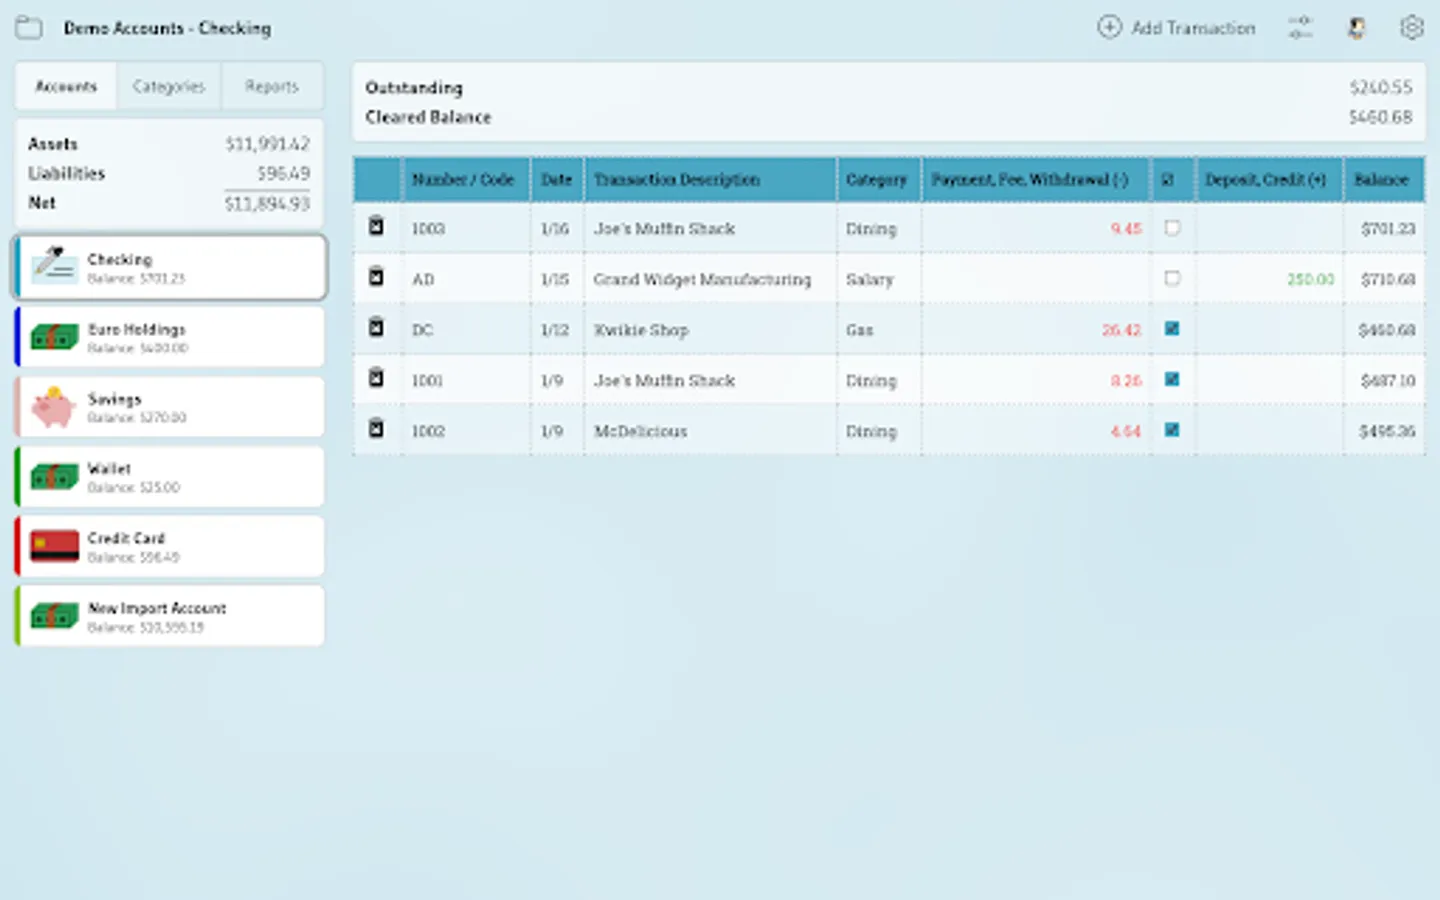Mark Grand Widget Manufacturing deposit as cleared
The height and width of the screenshot is (900, 1440).
click(x=1172, y=278)
